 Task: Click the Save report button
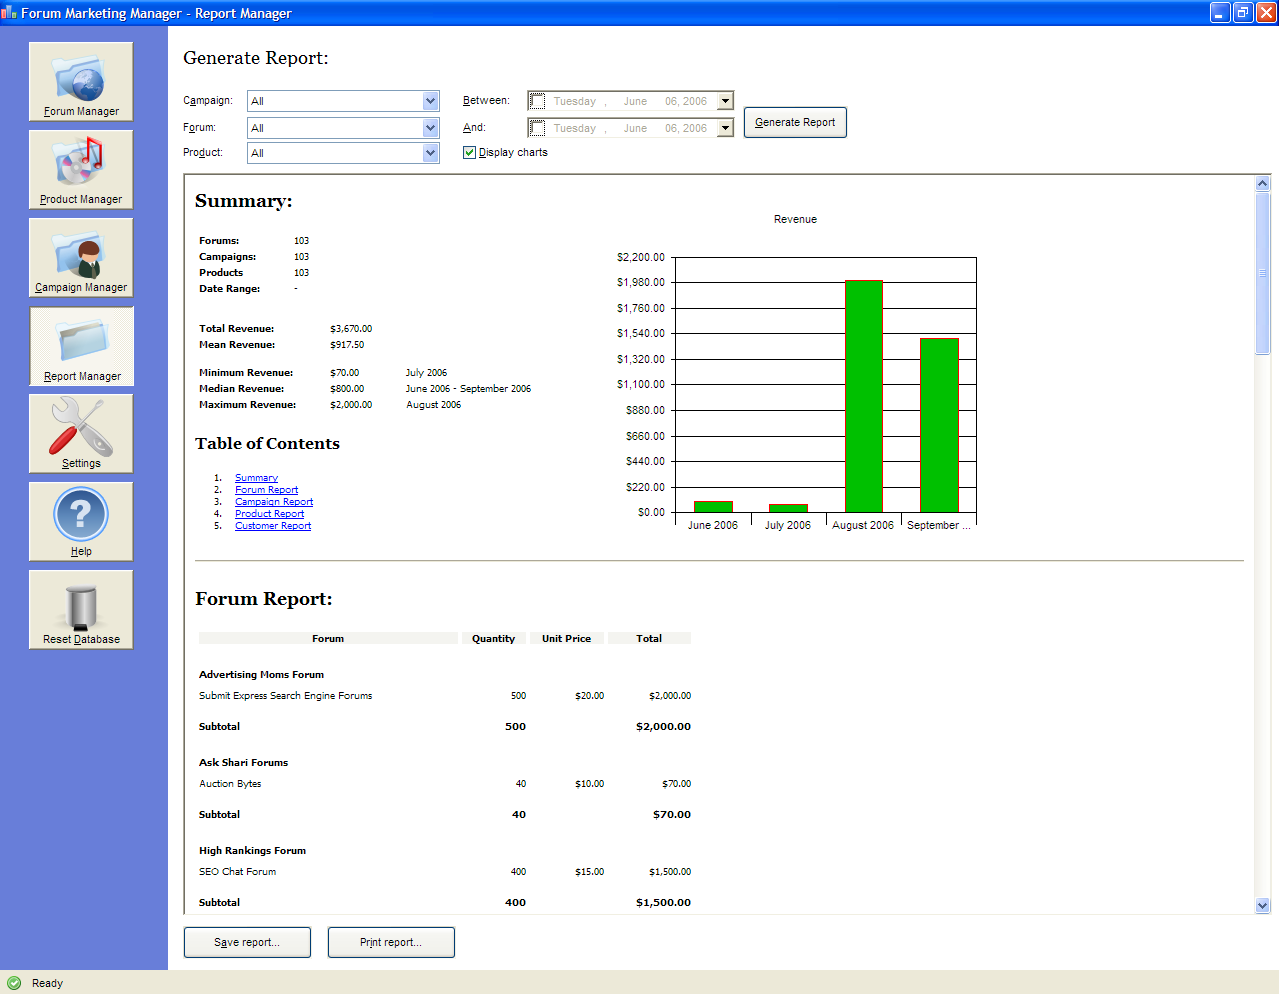tap(247, 942)
